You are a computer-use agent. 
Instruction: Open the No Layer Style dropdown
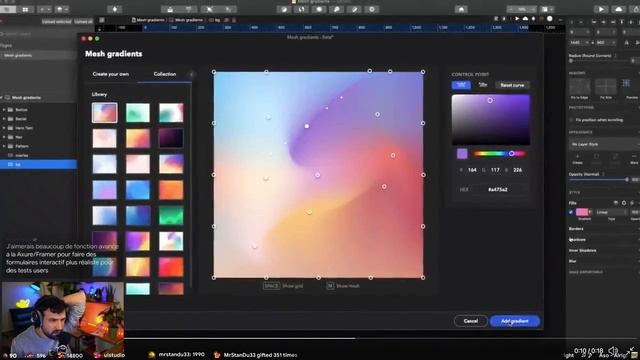[x=604, y=144]
